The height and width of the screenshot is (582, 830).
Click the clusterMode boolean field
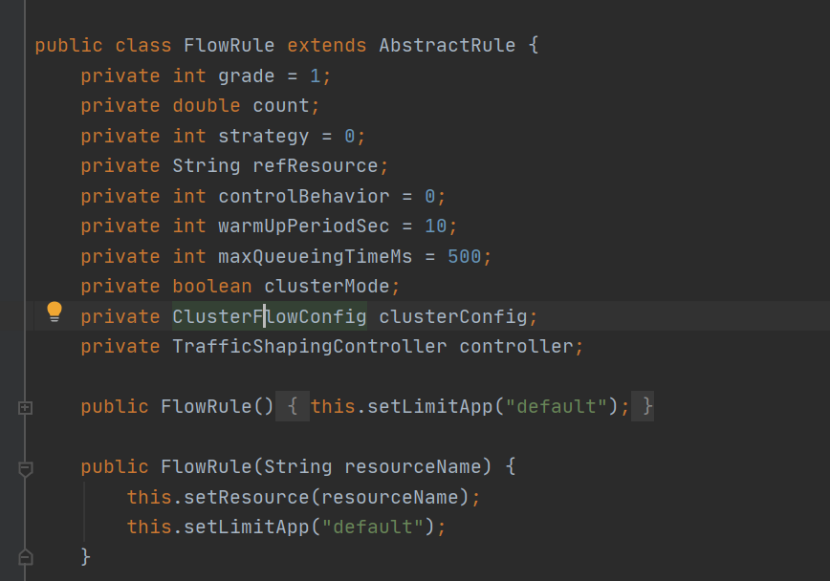pyautogui.click(x=326, y=287)
